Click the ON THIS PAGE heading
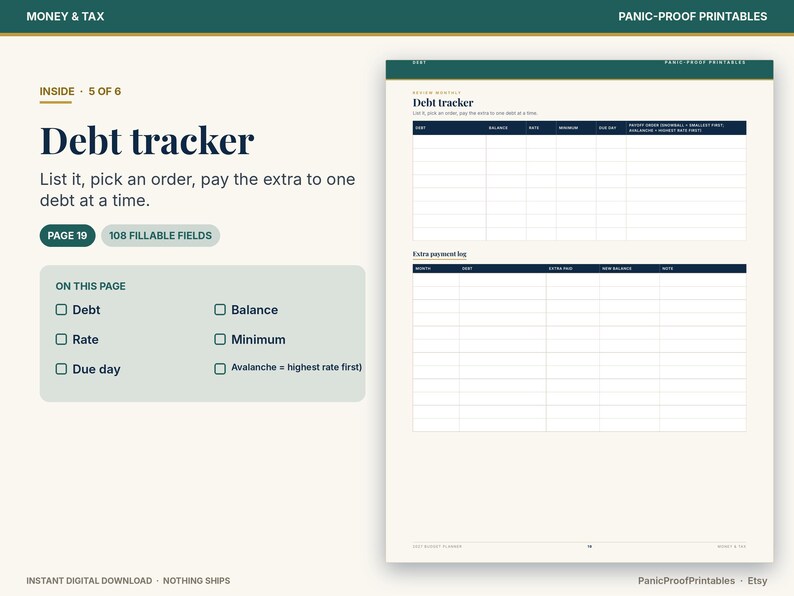 (x=91, y=286)
